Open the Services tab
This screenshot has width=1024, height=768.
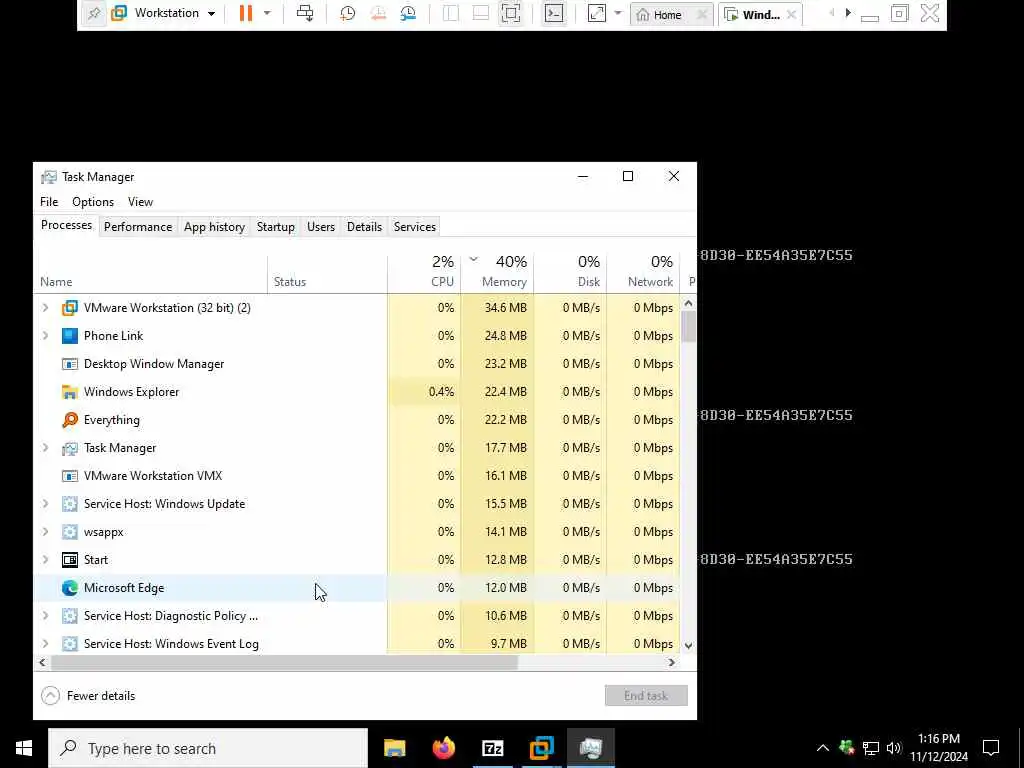click(x=415, y=227)
